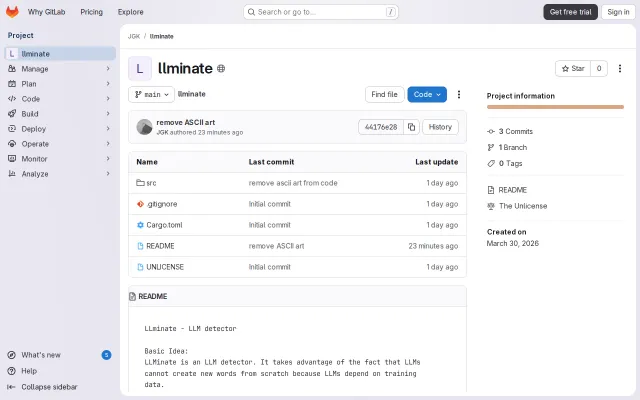Go to Pricing page

(x=91, y=12)
